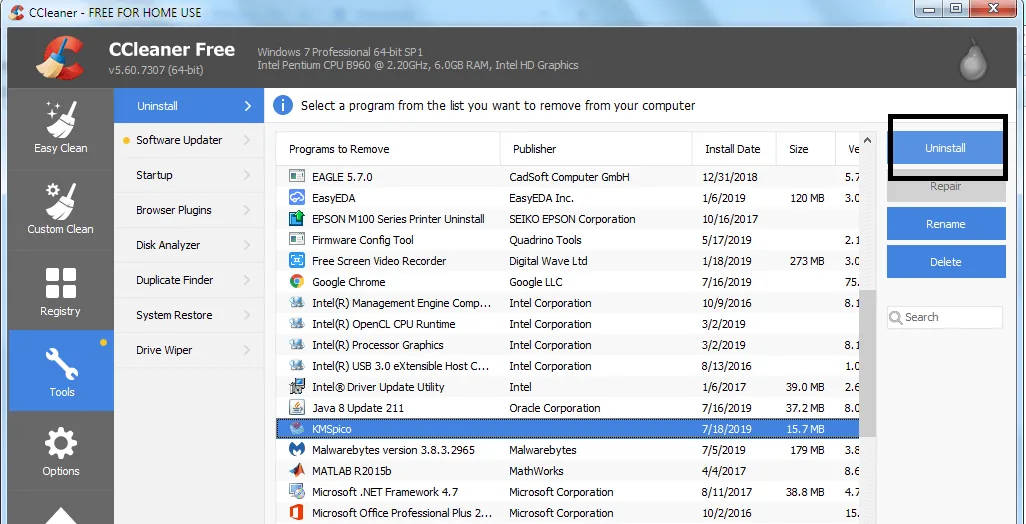Click the Microsoft .NET Framework icon
This screenshot has height=524, width=1026.
point(297,492)
